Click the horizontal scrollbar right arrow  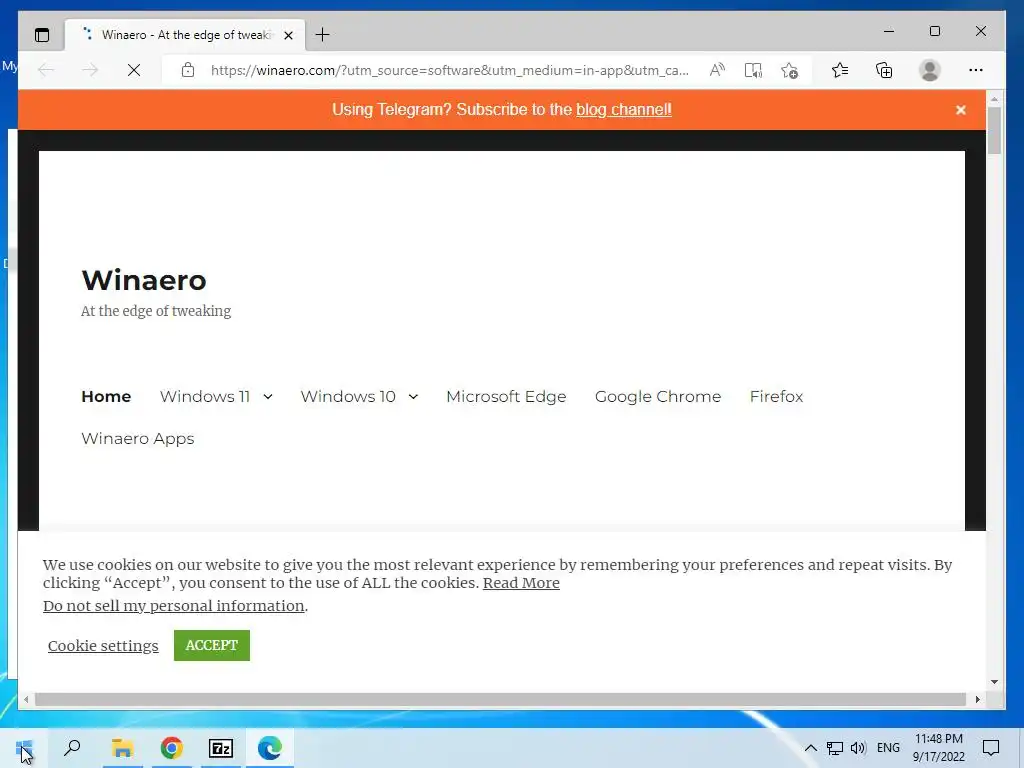[x=977, y=699]
